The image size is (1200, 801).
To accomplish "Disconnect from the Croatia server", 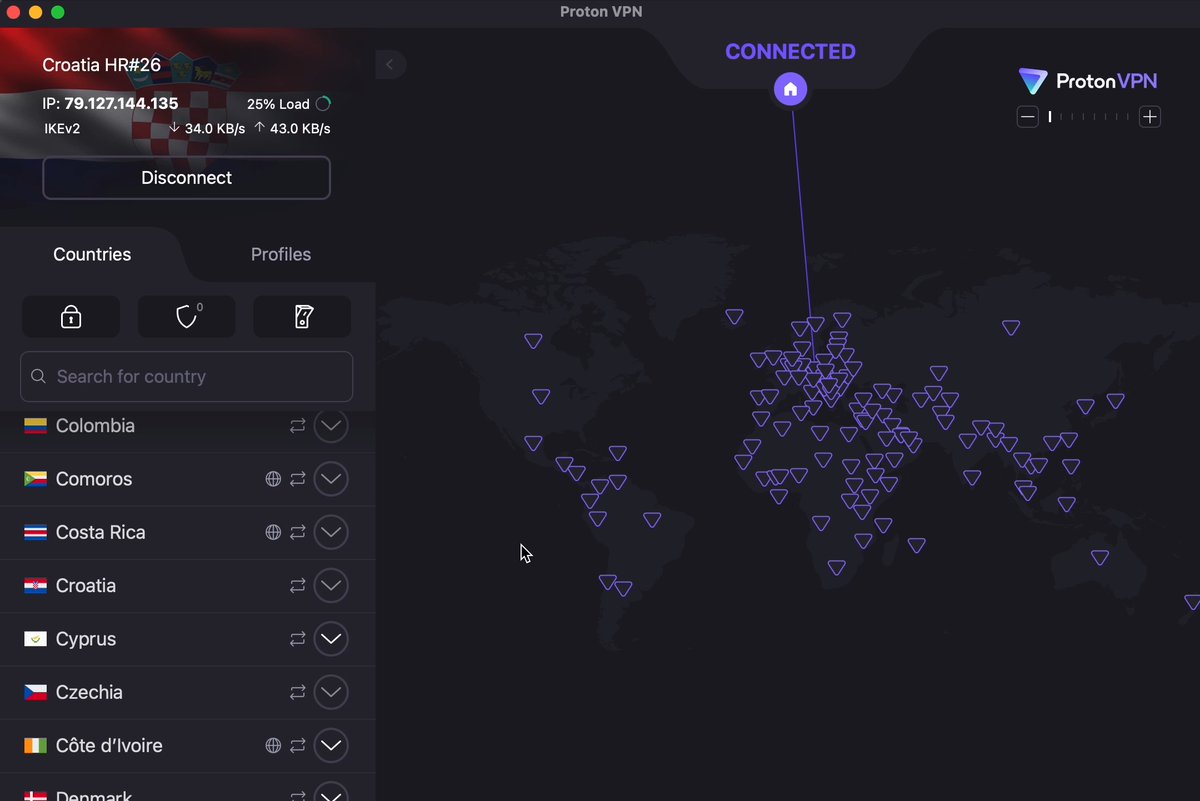I will point(186,178).
